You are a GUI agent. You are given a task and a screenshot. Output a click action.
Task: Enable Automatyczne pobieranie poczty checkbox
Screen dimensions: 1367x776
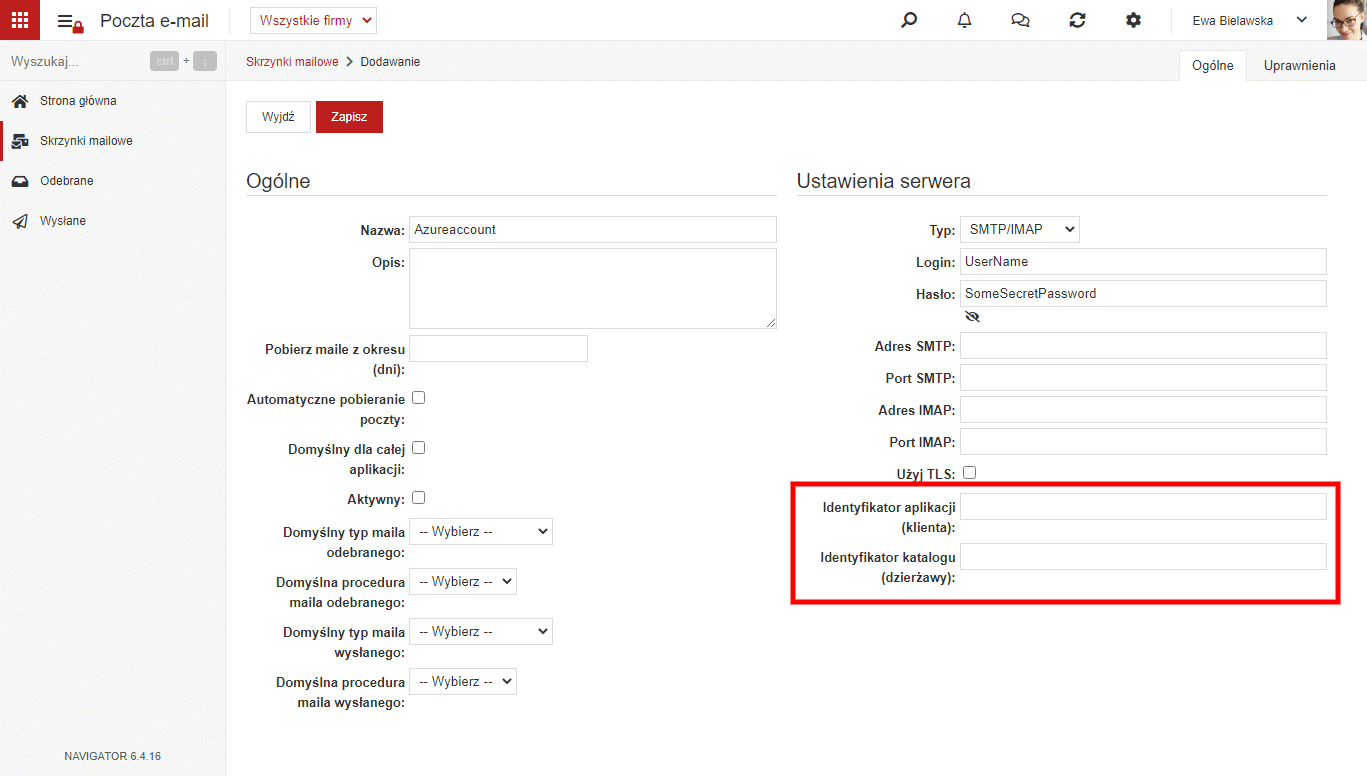[x=419, y=398]
